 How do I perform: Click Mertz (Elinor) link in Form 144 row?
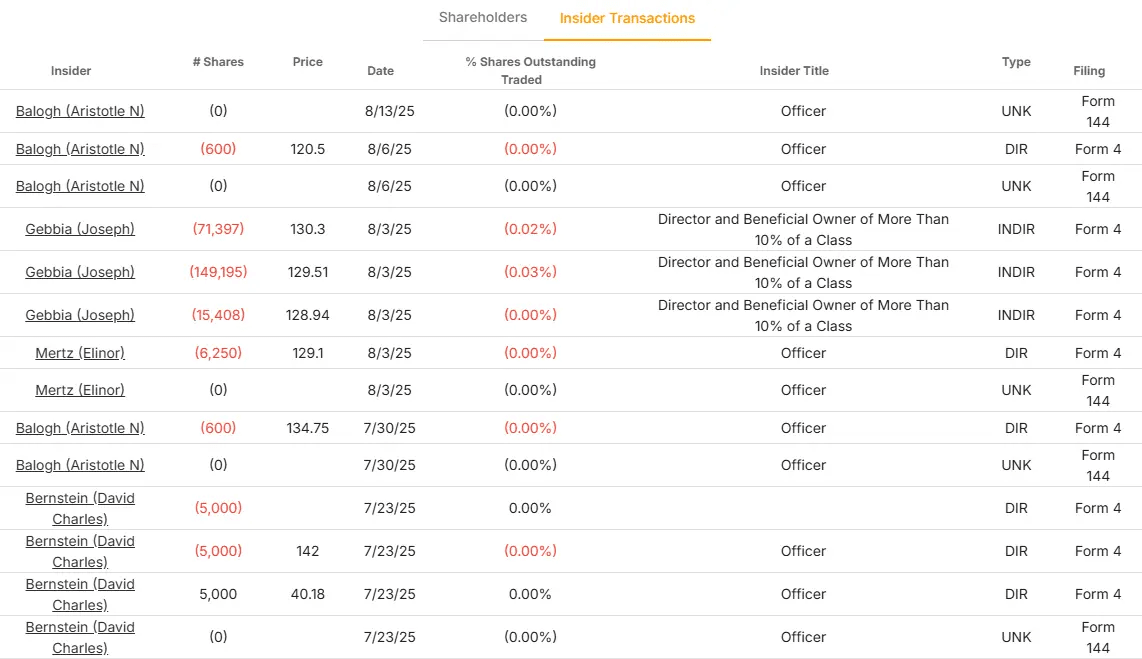[x=80, y=390]
